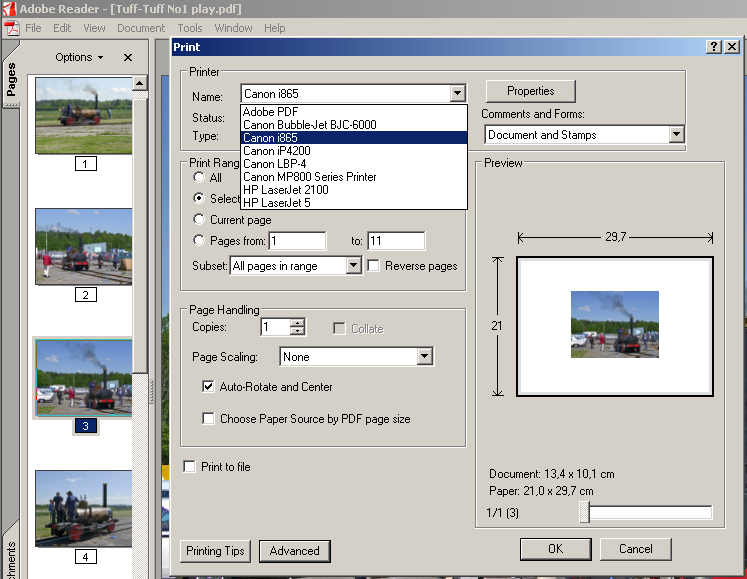This screenshot has height=579, width=747.
Task: Select page 1 thumbnail in Pages panel
Action: pyautogui.click(x=84, y=115)
